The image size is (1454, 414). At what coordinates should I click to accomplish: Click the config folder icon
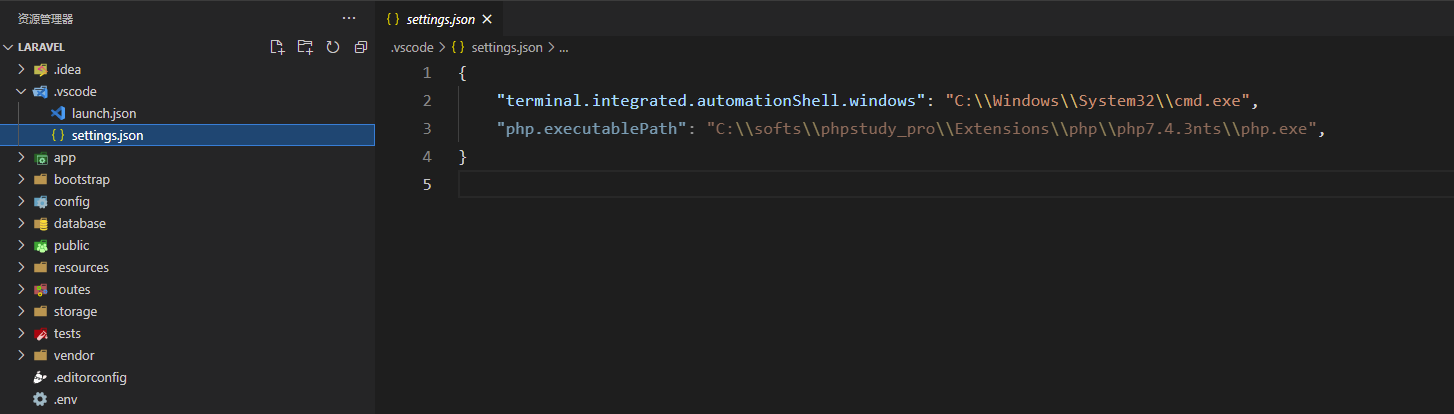[x=41, y=201]
